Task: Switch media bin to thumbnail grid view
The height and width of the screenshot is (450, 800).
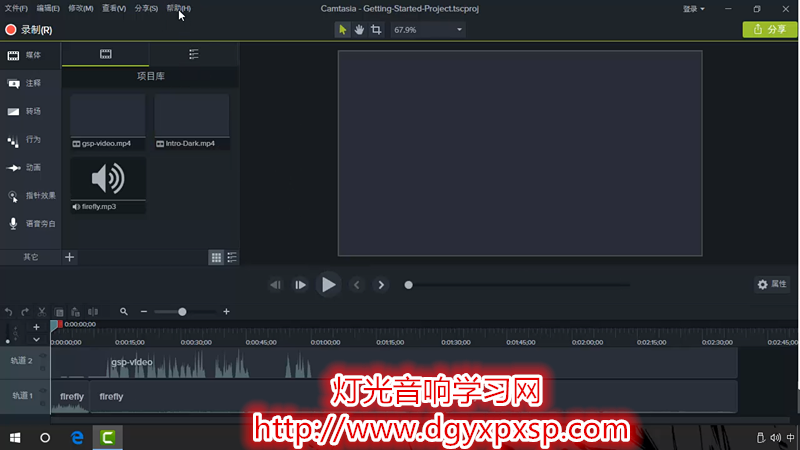Action: click(x=216, y=257)
